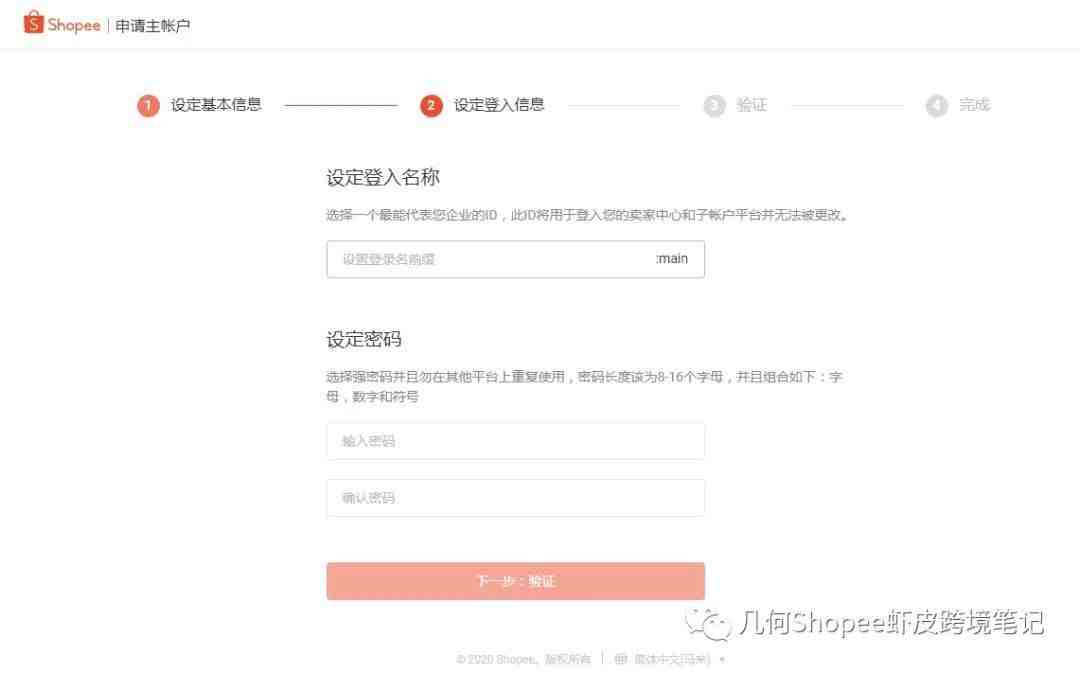The image size is (1080, 673).
Task: Go to 设定基本信息 step label
Action: [x=216, y=105]
